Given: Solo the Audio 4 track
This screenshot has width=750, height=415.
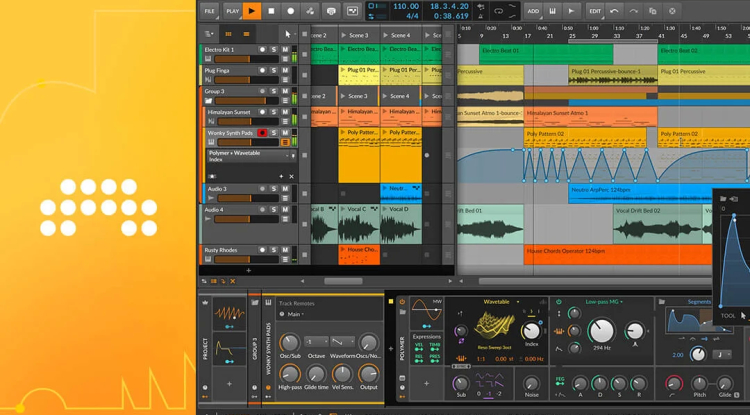Looking at the screenshot, I should [x=274, y=209].
